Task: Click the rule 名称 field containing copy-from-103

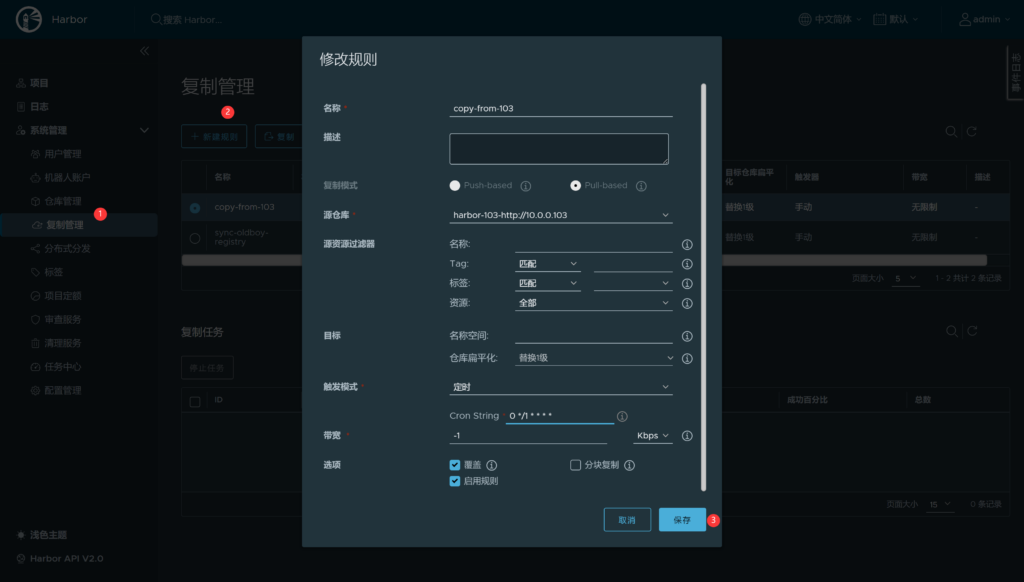Action: [x=560, y=108]
